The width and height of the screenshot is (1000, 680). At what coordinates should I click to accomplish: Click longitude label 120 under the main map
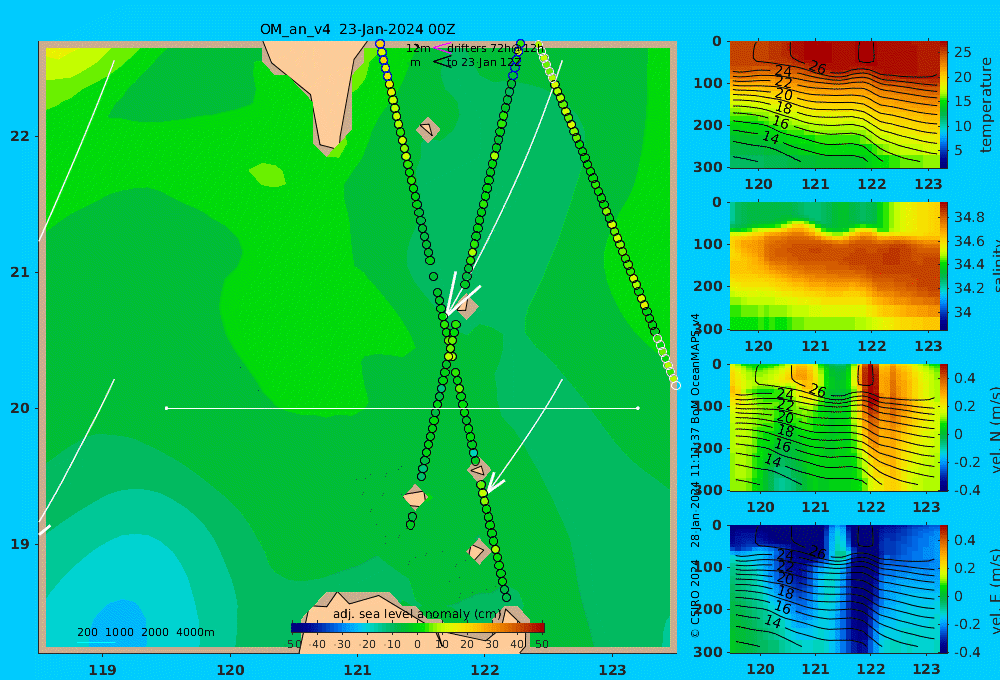coord(230,670)
